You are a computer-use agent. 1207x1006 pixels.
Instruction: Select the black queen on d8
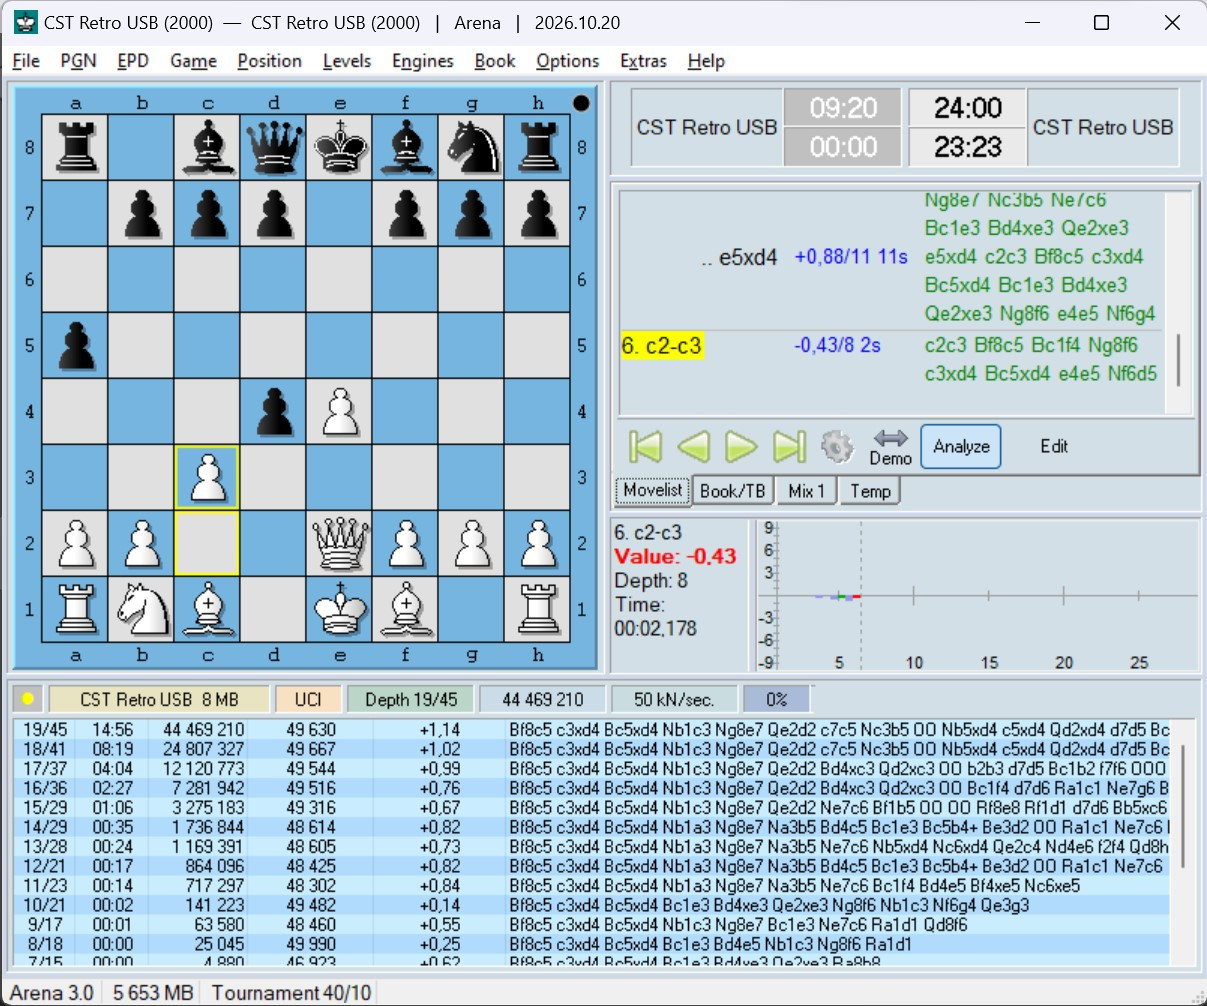[x=274, y=147]
